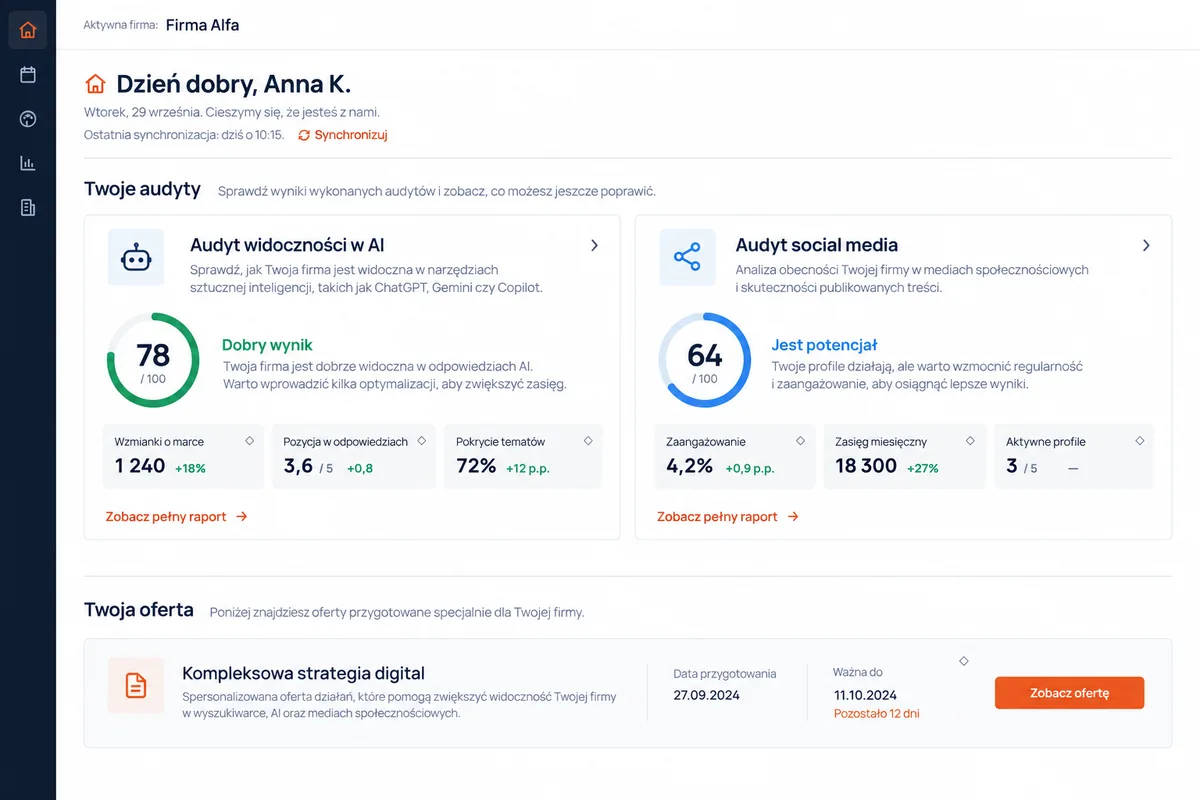
Task: Click the 18 300 monthly reach value
Action: 866,465
